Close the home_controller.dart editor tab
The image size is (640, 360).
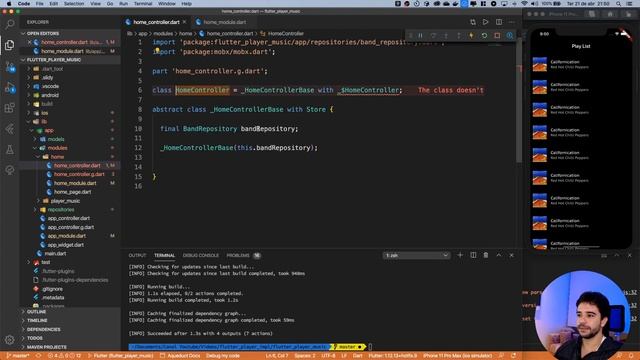[x=184, y=22]
